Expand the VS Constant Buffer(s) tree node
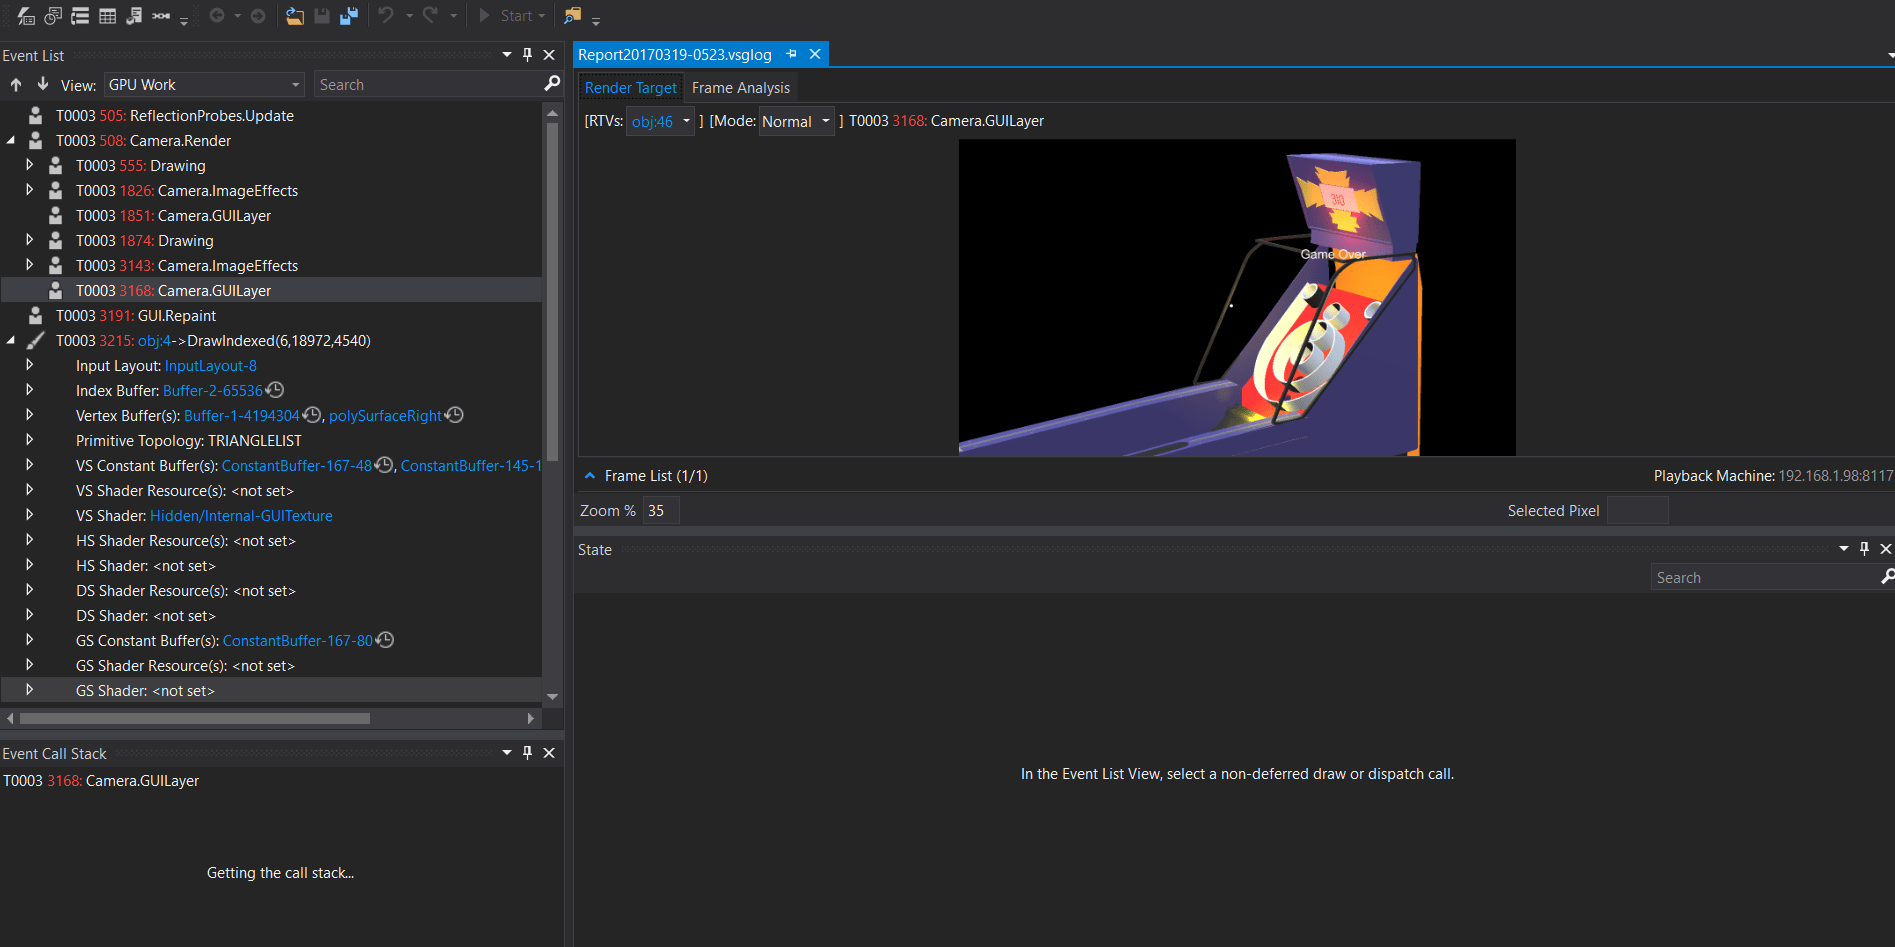Screen dimensions: 1895x947 point(29,464)
